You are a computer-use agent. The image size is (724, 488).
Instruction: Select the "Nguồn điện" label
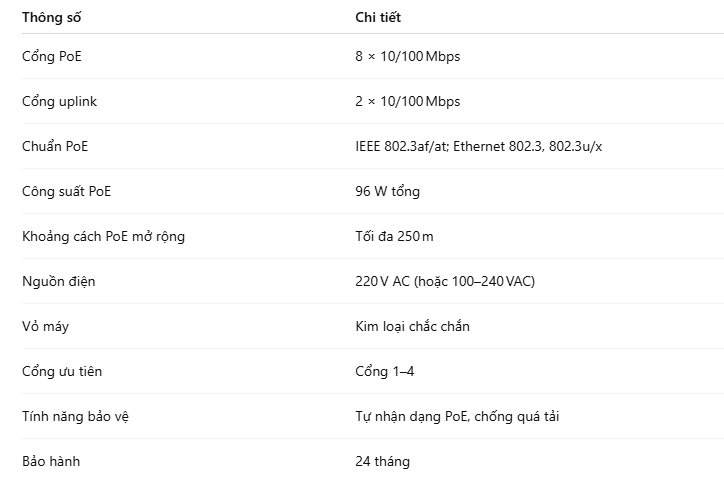(58, 281)
